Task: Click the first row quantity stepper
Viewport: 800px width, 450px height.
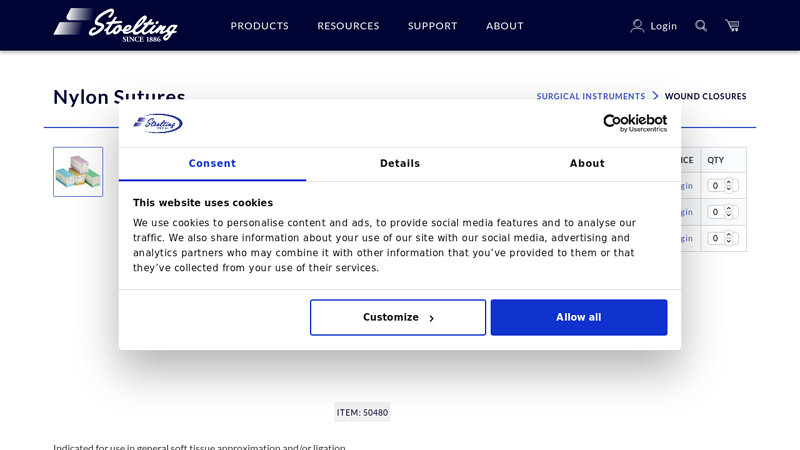Action: (729, 185)
